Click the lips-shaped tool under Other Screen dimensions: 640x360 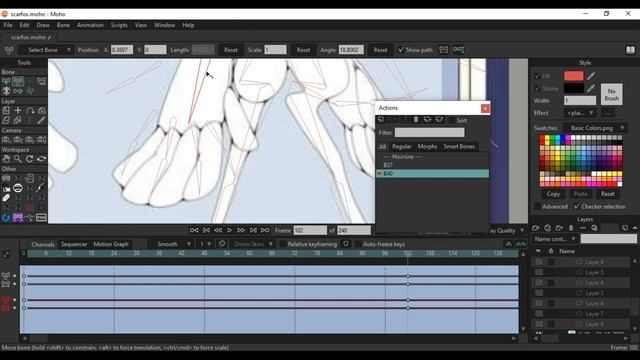(18, 188)
